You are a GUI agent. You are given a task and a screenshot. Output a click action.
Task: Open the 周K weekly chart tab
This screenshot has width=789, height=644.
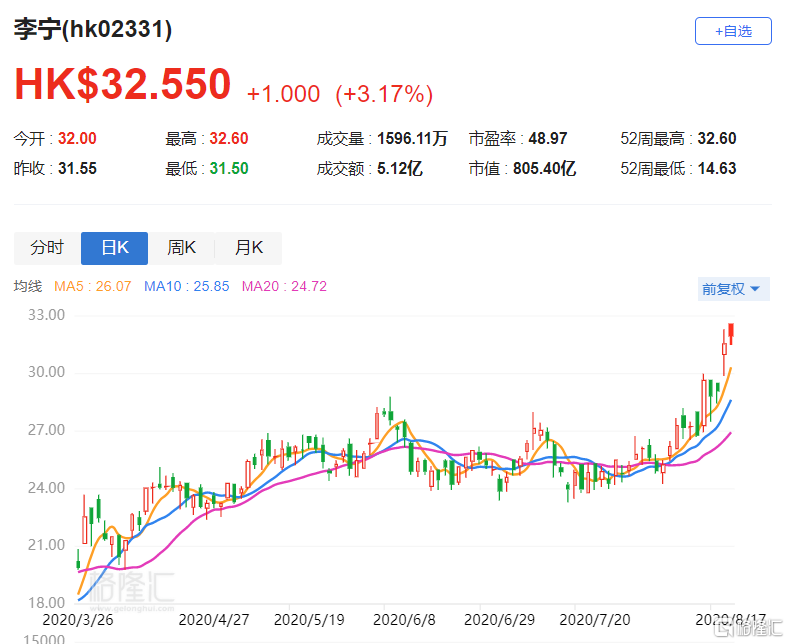pos(181,248)
